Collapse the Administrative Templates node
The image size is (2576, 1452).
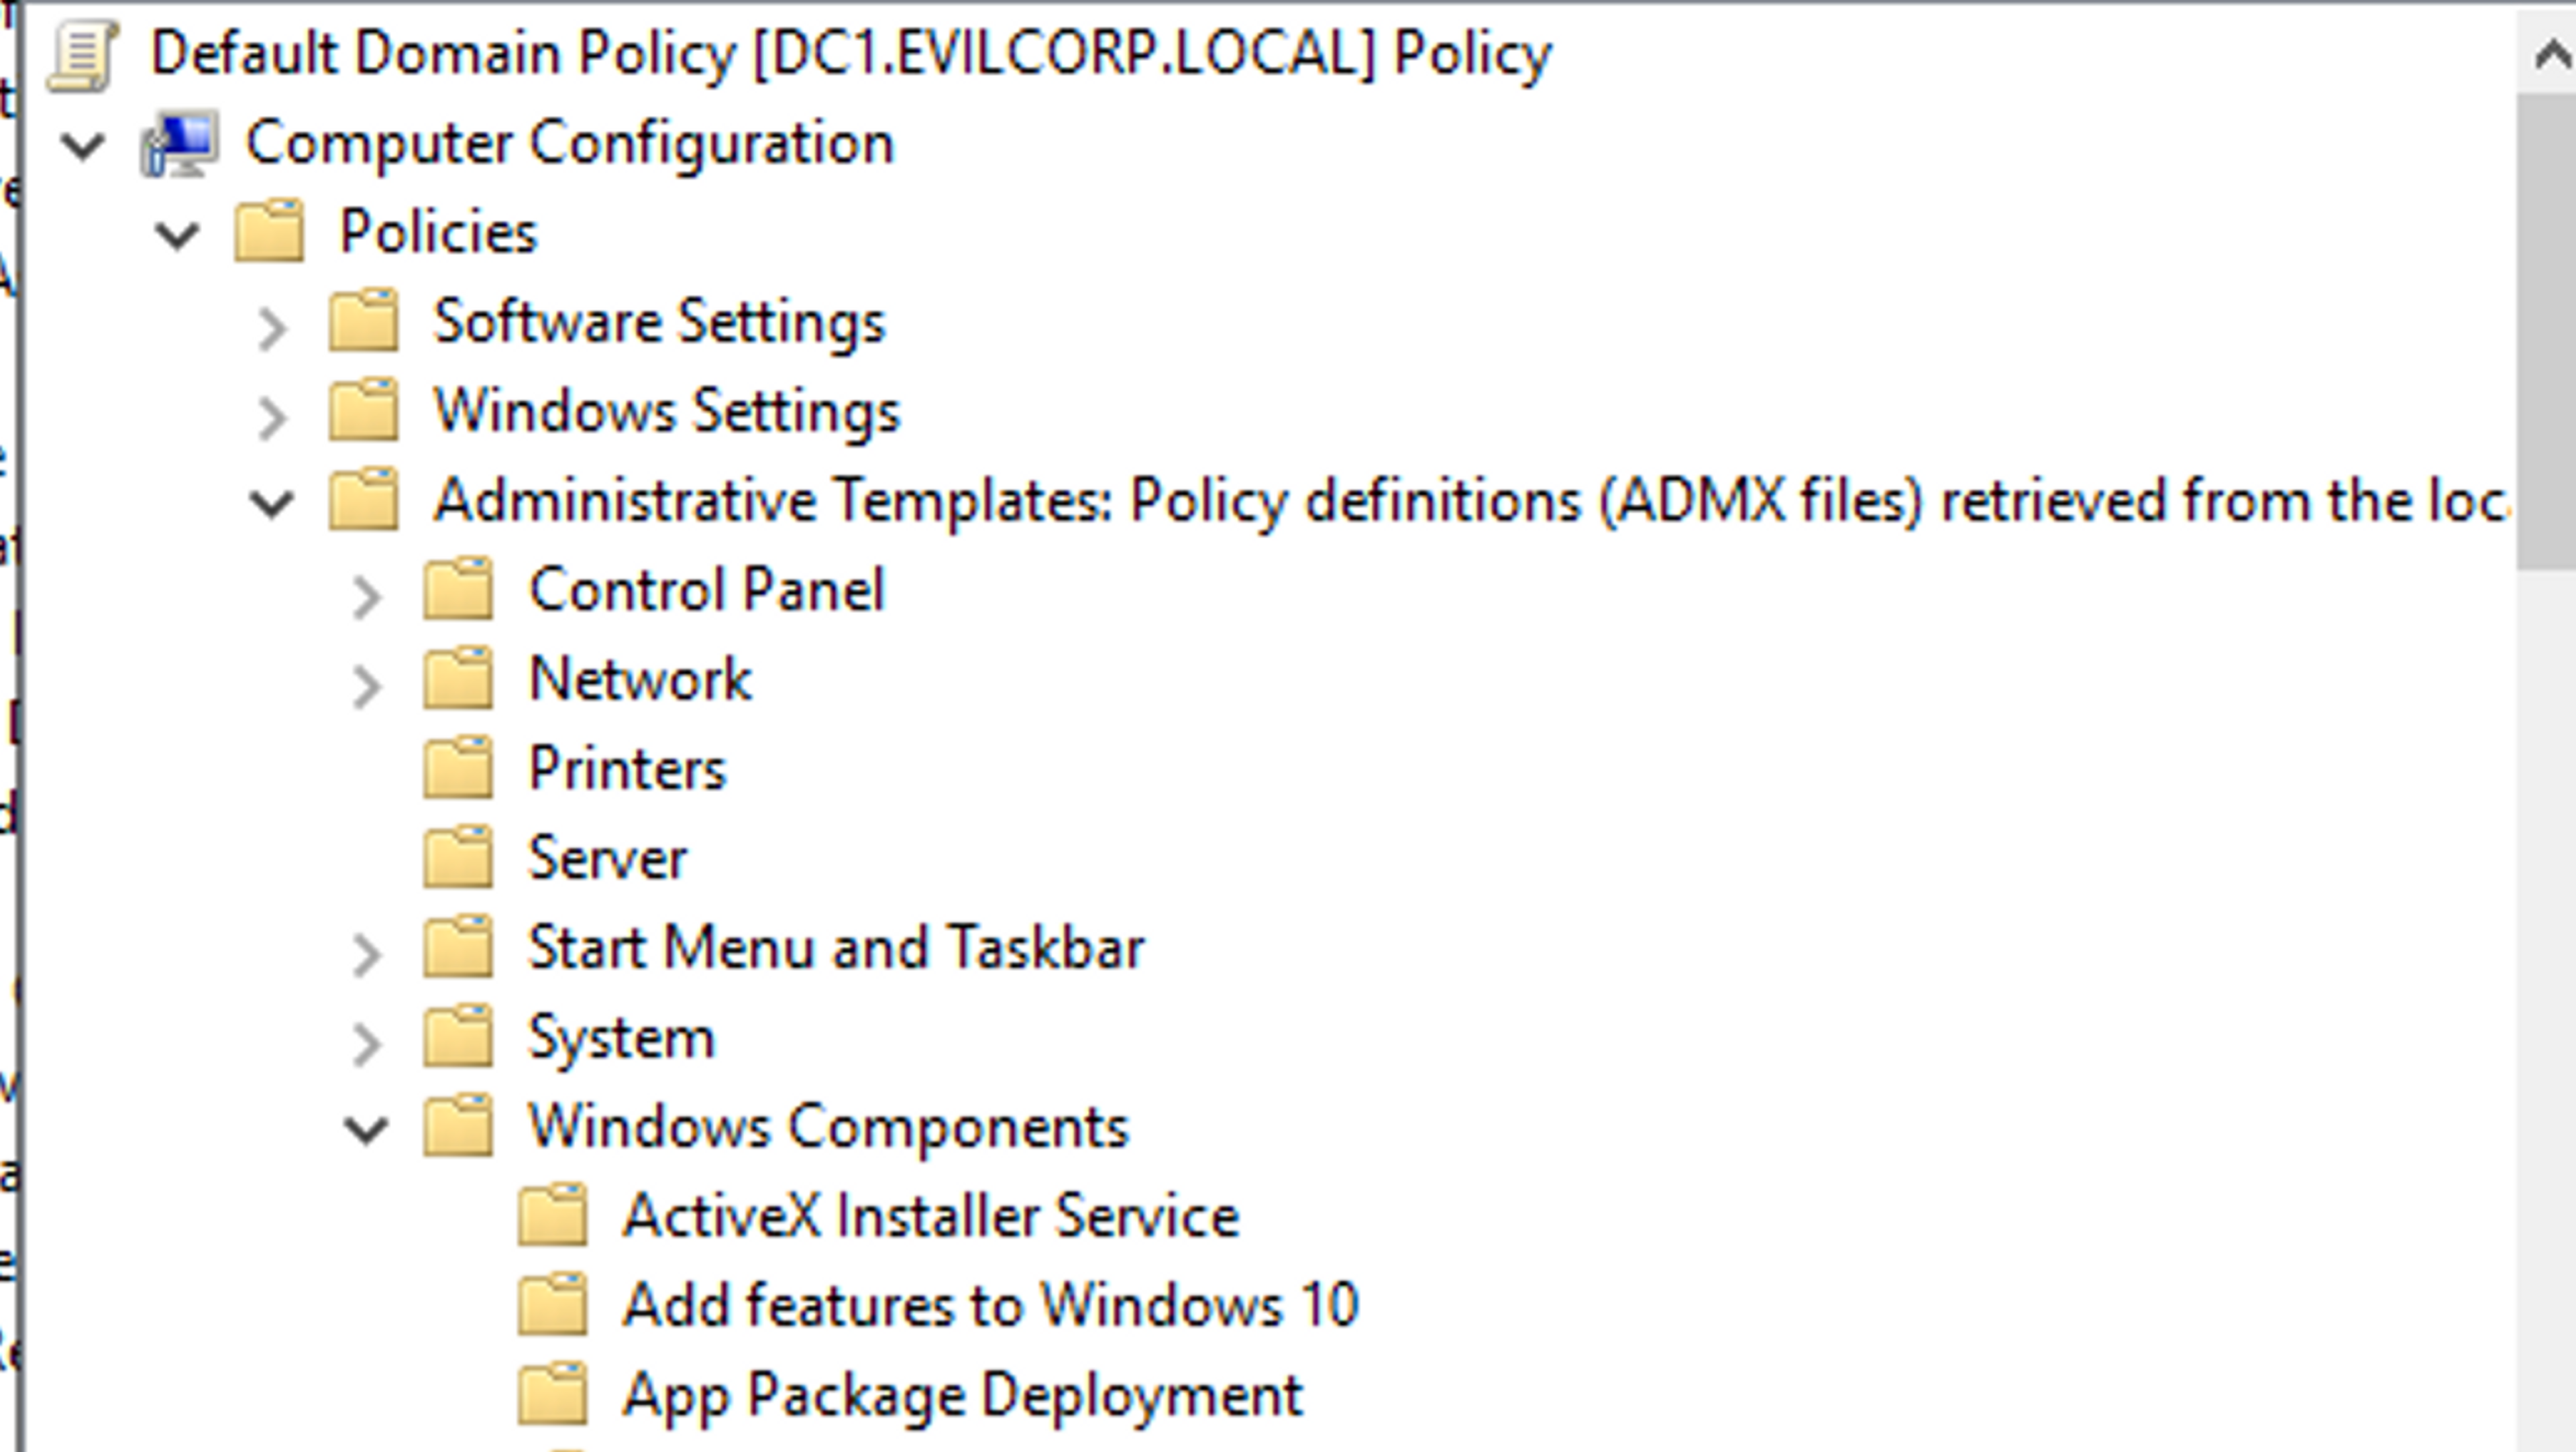[272, 505]
